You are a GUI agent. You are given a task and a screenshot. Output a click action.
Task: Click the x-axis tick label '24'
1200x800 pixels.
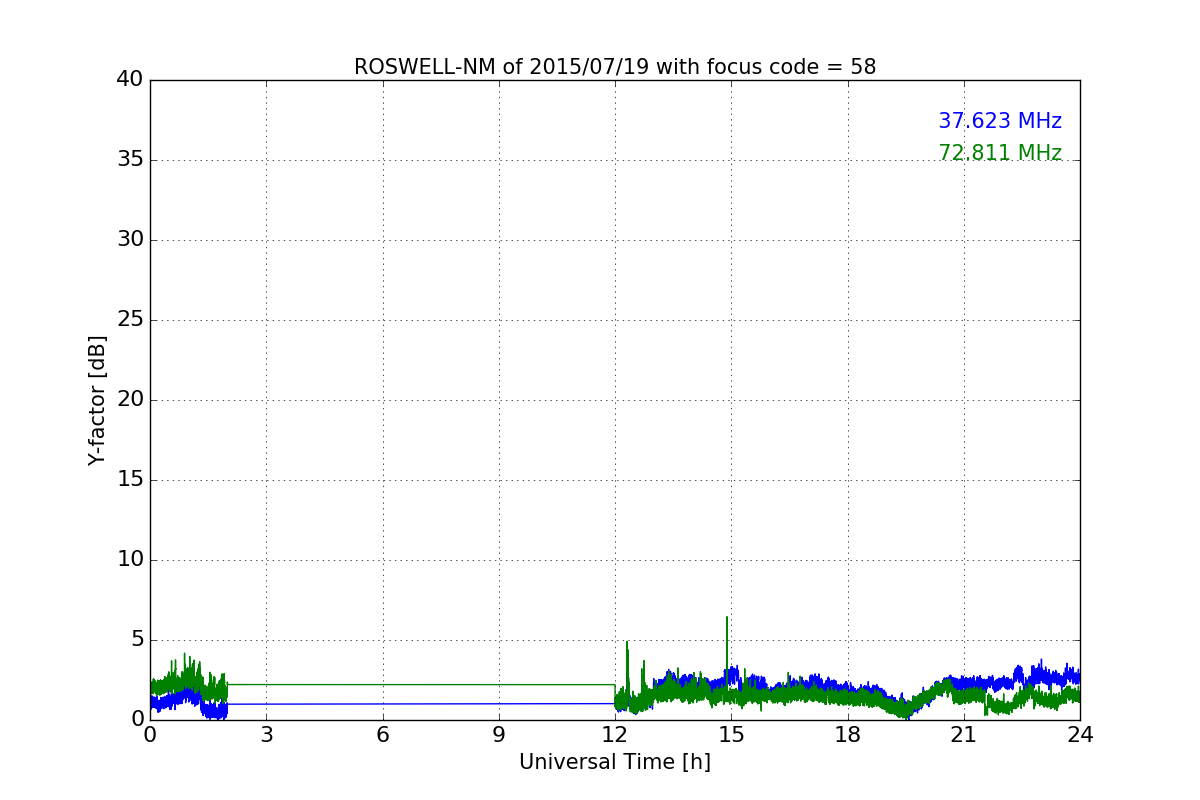(x=1080, y=735)
